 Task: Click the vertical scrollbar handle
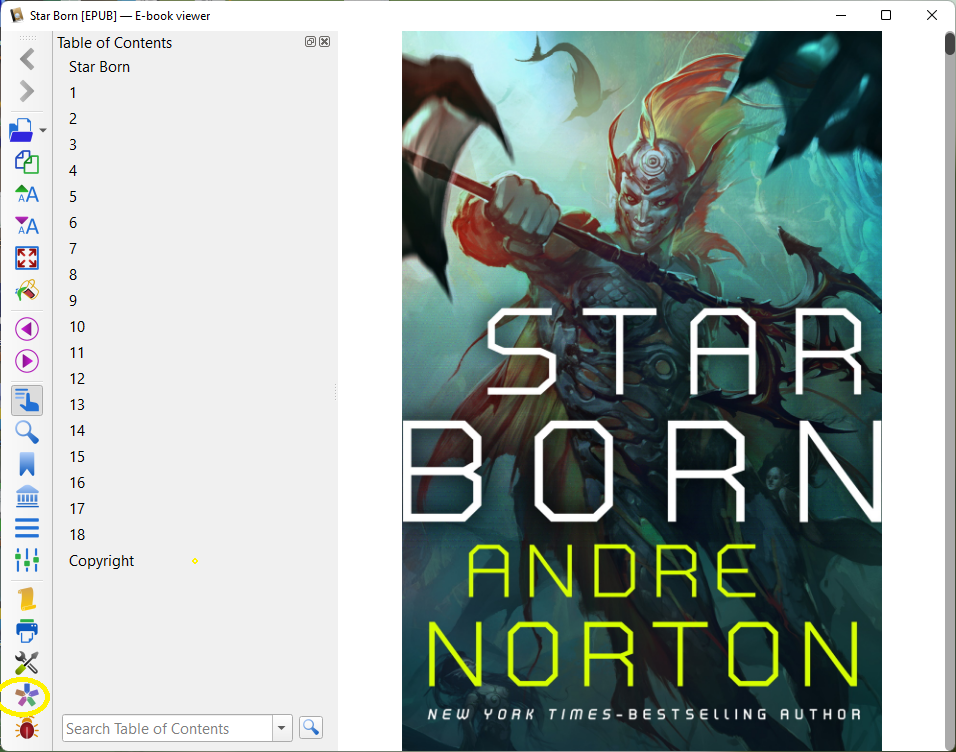point(950,44)
